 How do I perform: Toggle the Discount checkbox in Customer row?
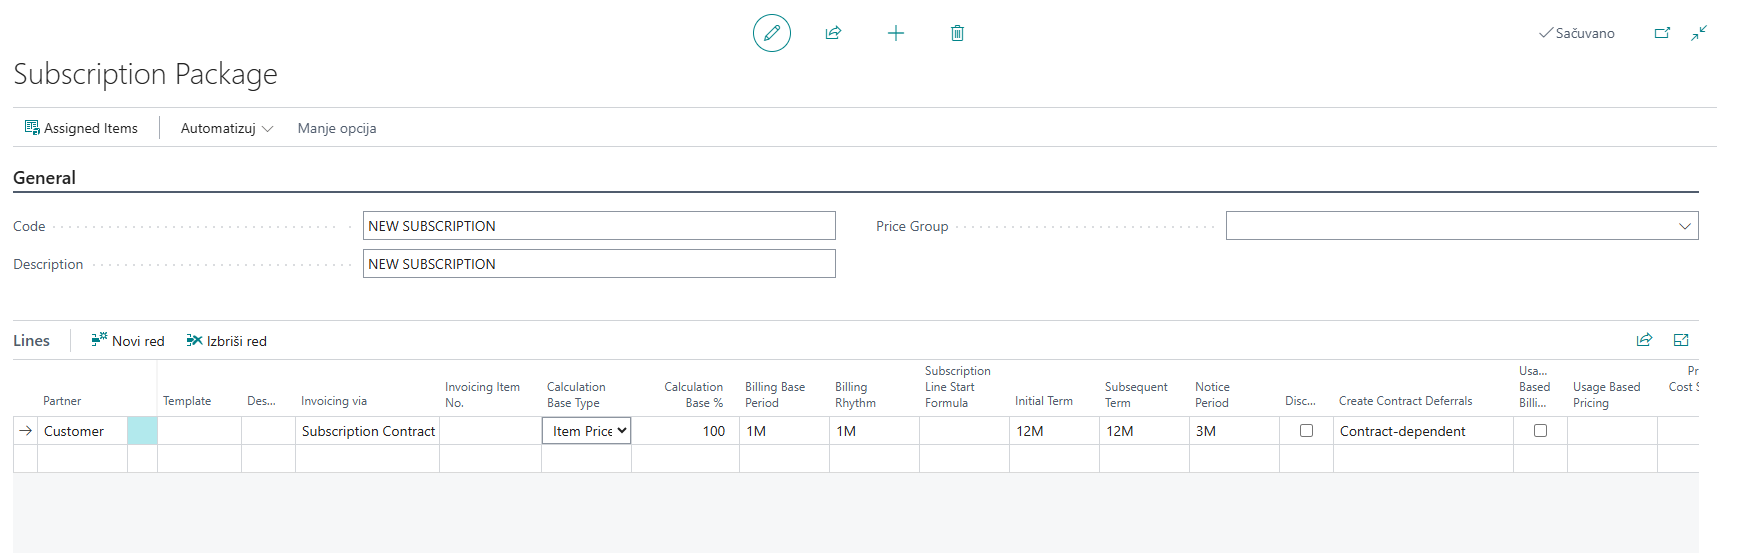click(1306, 431)
